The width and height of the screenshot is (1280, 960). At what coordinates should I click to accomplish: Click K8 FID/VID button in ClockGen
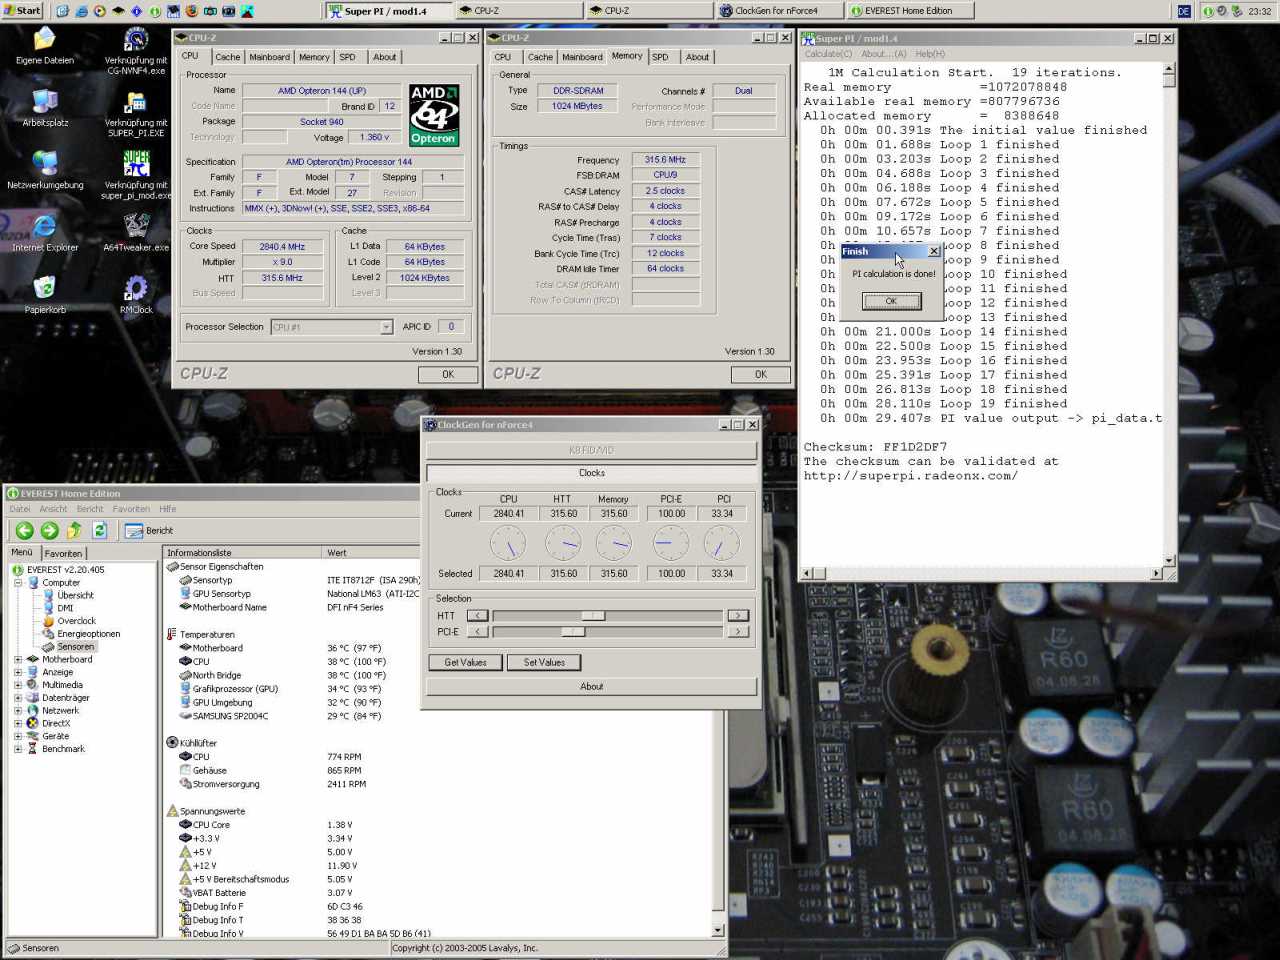pos(591,451)
